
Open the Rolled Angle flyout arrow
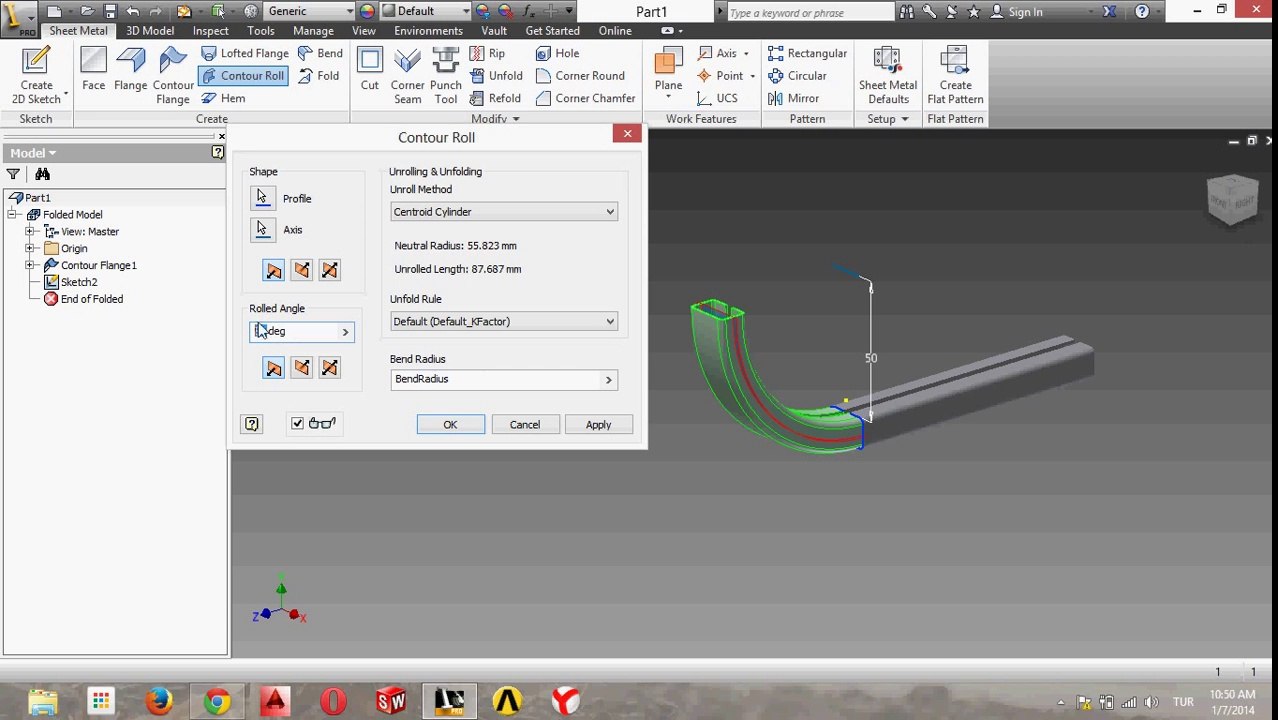coord(345,332)
